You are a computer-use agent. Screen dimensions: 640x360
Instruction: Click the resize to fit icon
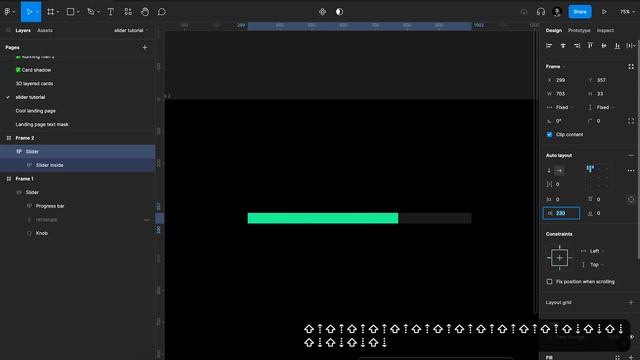(x=631, y=67)
